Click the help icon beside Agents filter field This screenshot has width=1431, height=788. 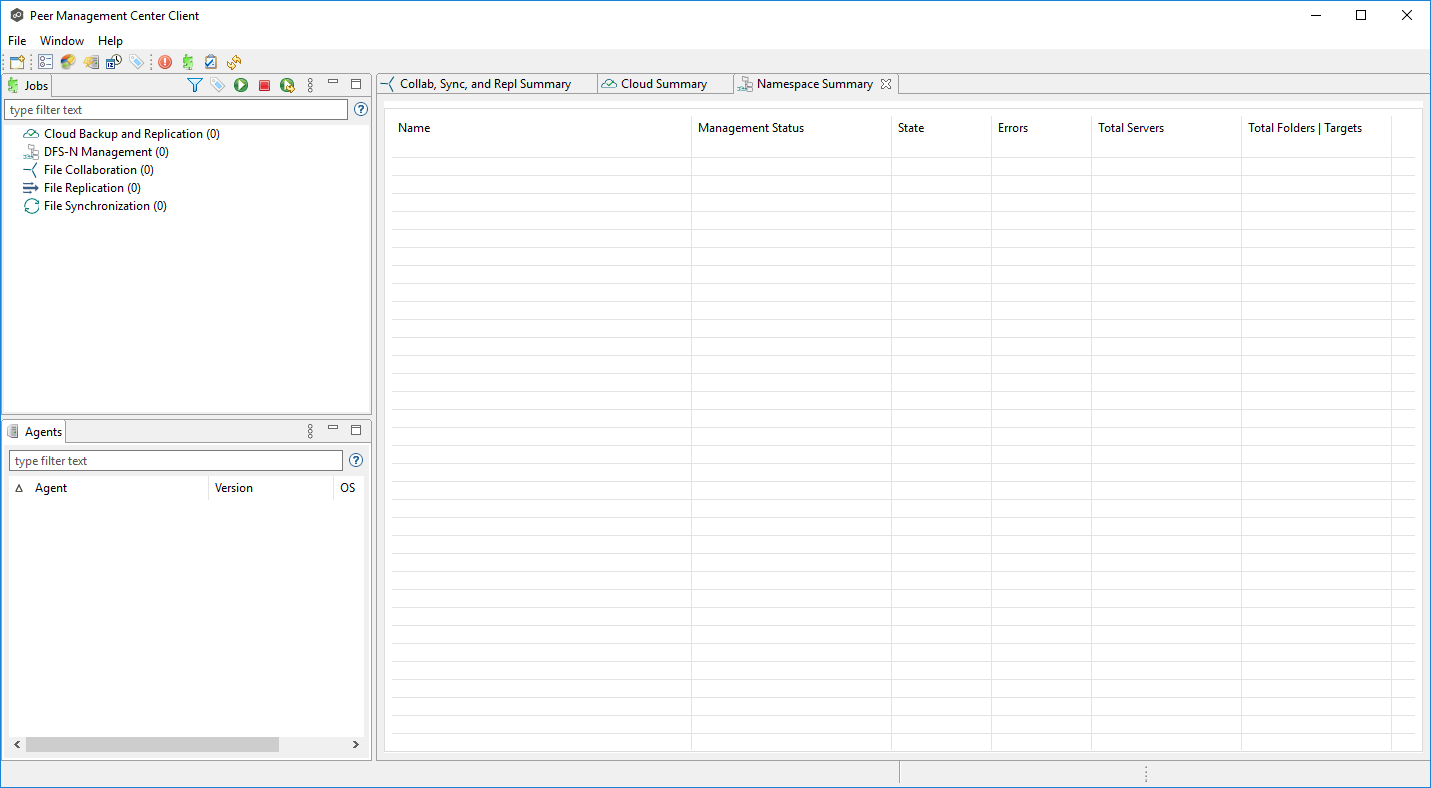pos(355,461)
